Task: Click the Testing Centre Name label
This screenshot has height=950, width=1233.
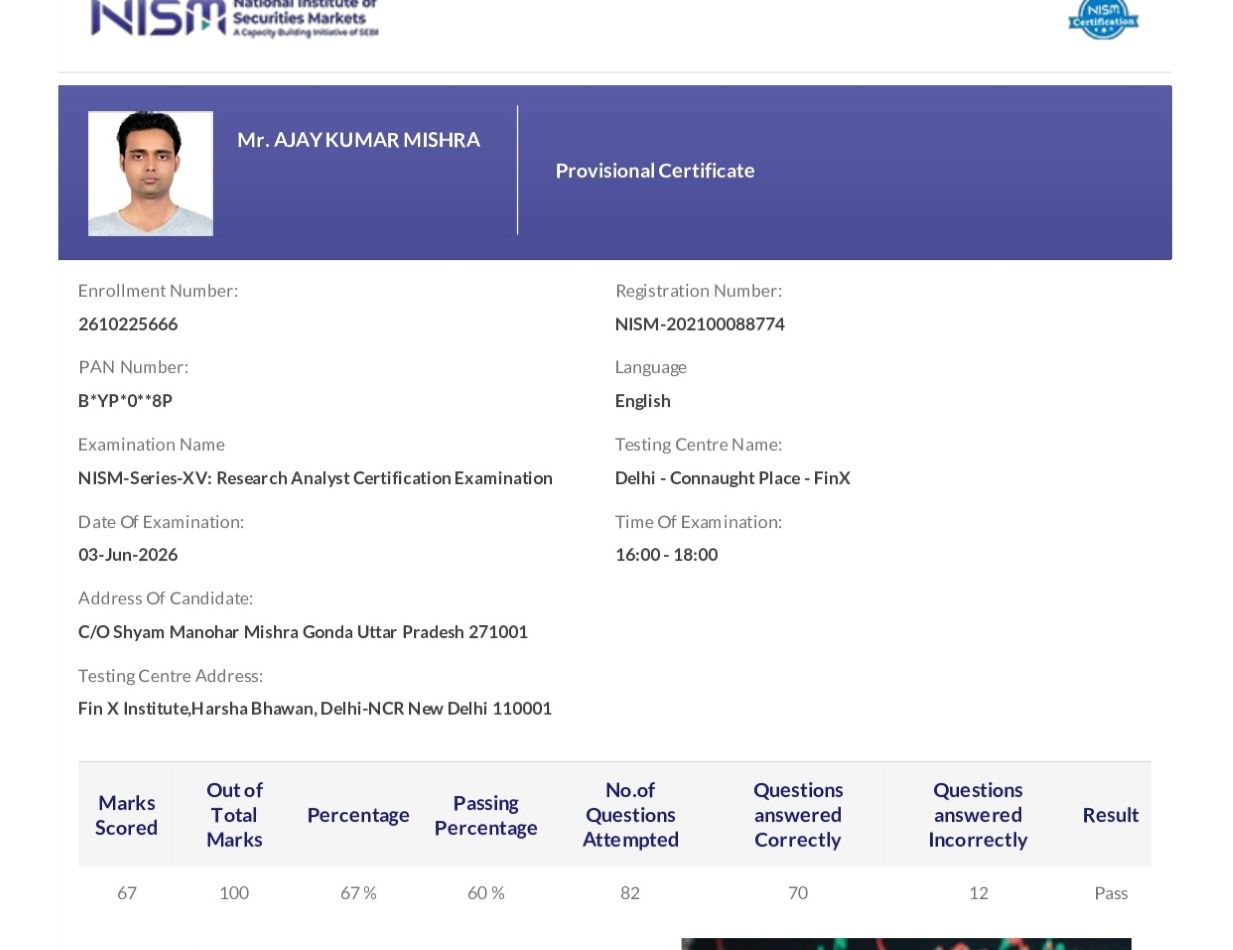Action: point(698,444)
